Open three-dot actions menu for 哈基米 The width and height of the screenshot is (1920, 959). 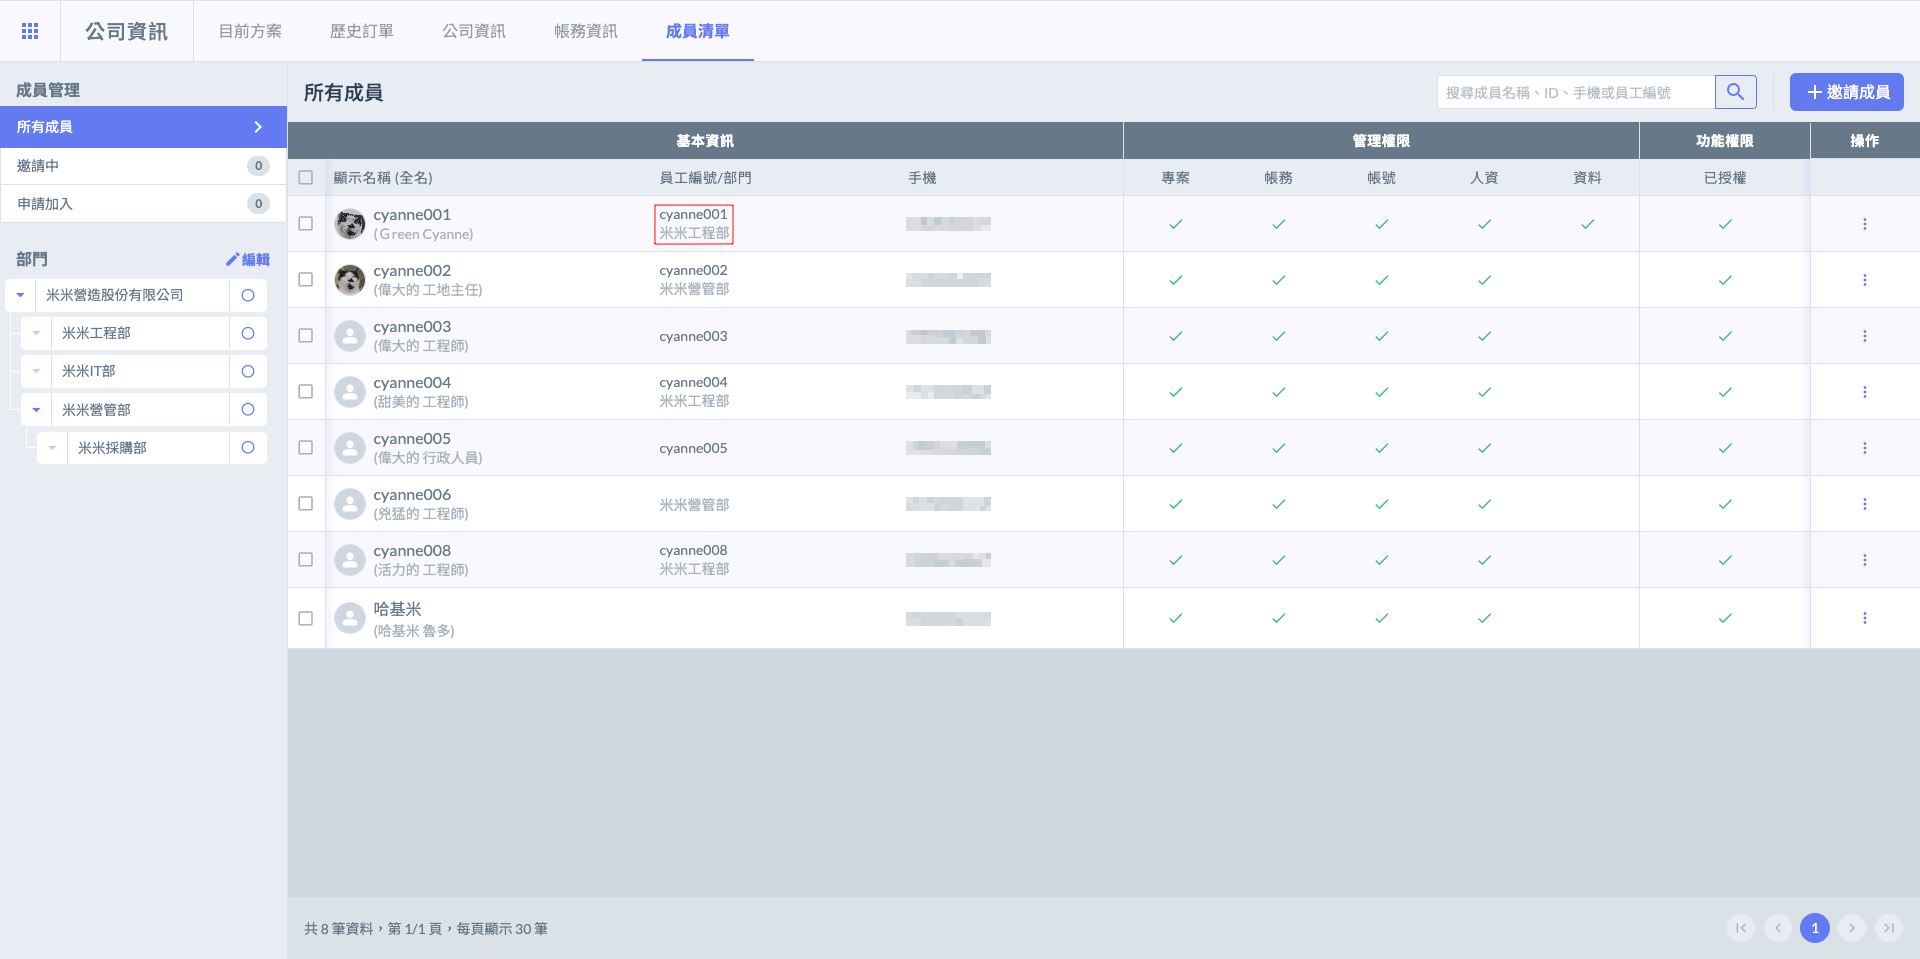(1864, 618)
